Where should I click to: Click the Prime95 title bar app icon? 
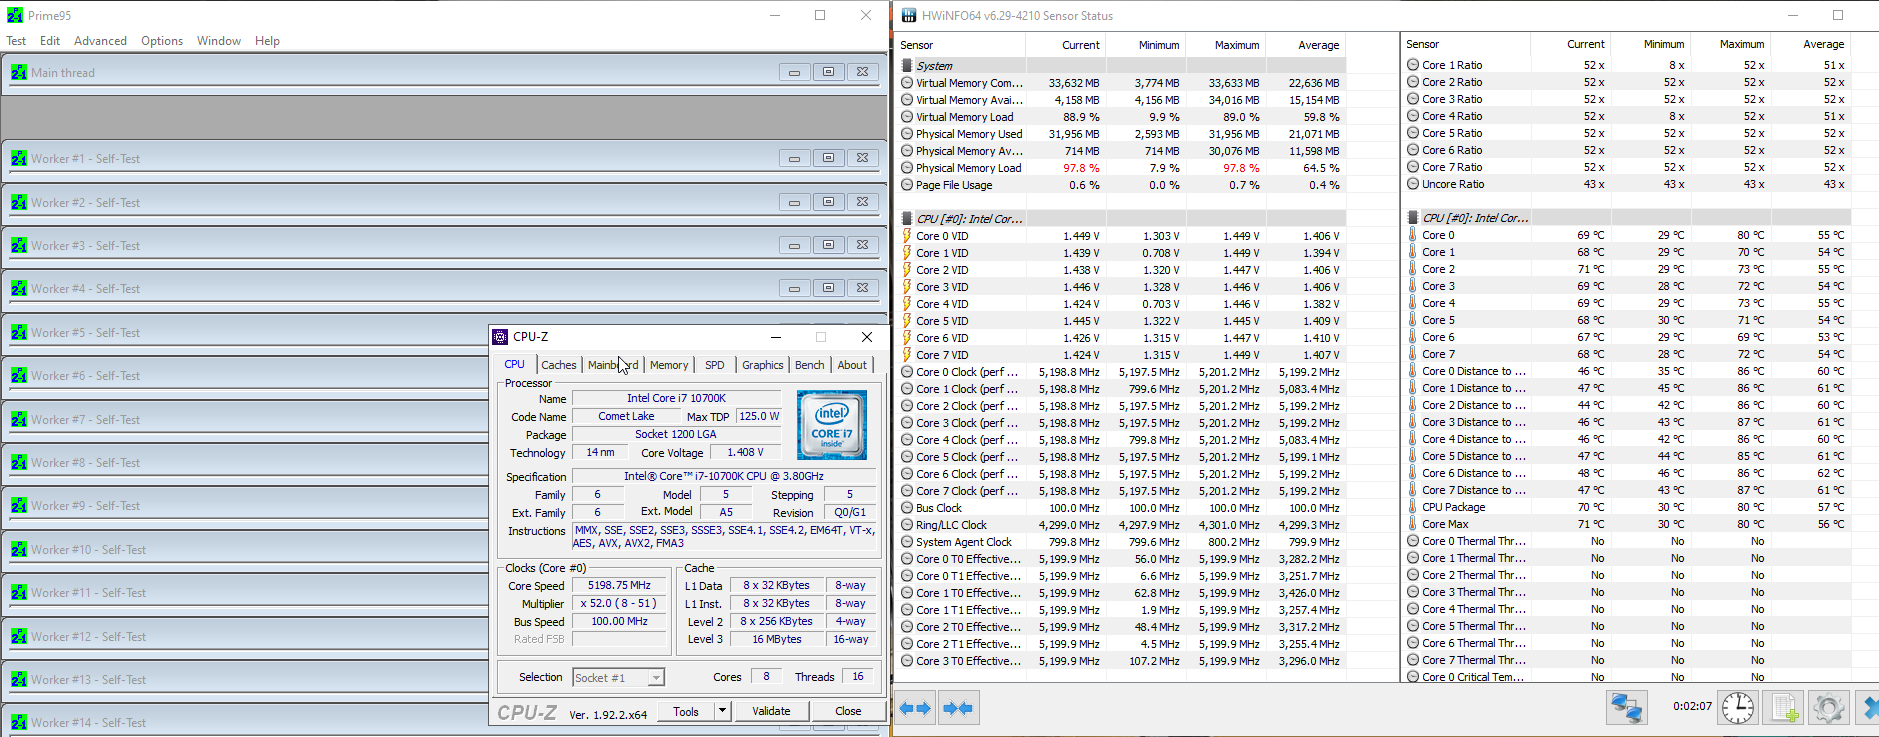(x=15, y=15)
